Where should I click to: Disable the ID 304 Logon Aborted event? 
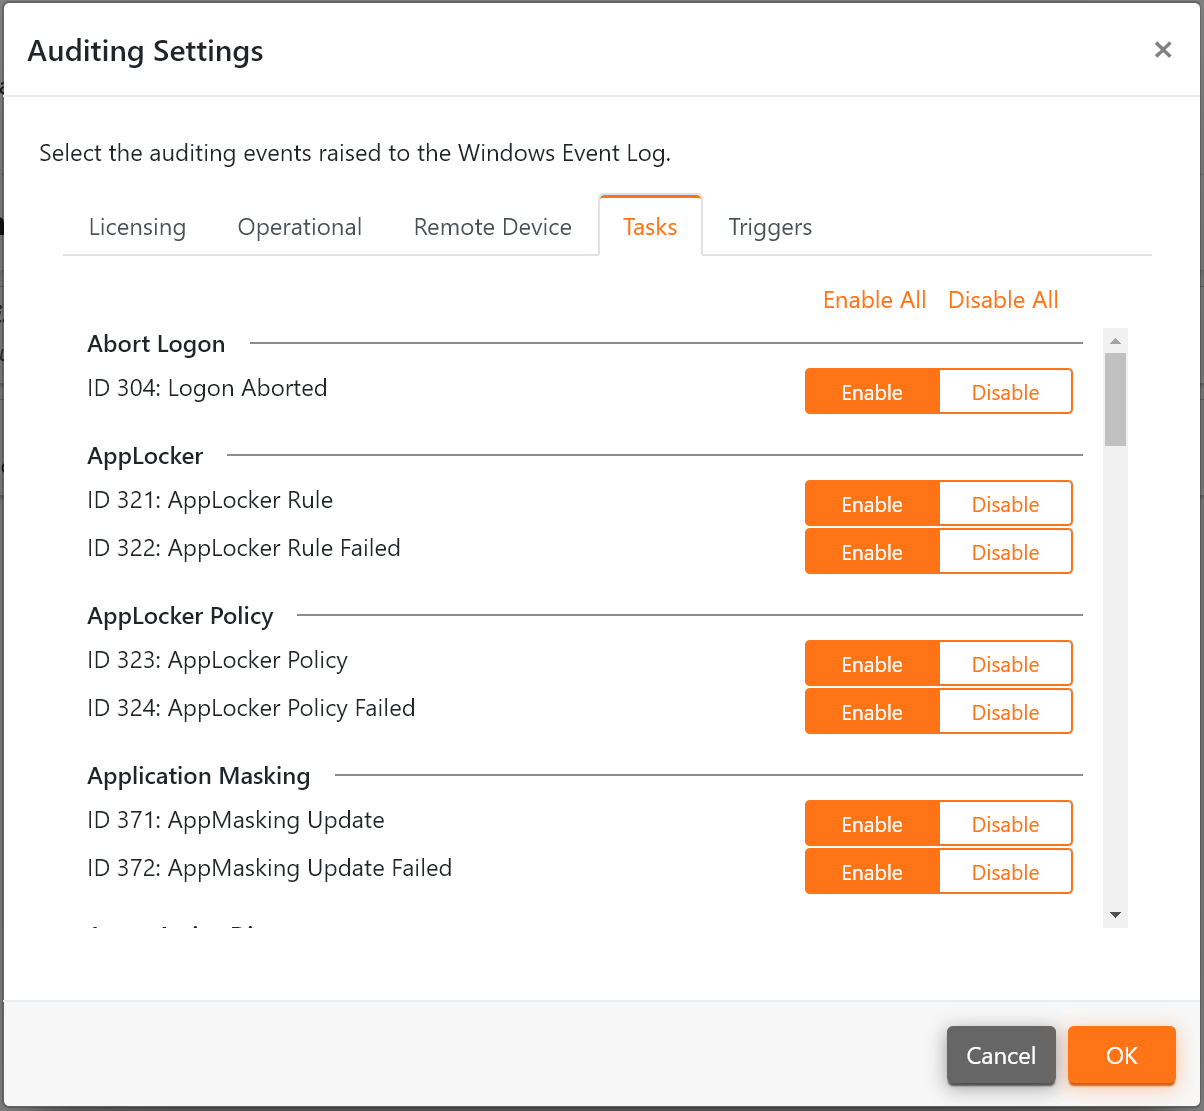point(1005,392)
